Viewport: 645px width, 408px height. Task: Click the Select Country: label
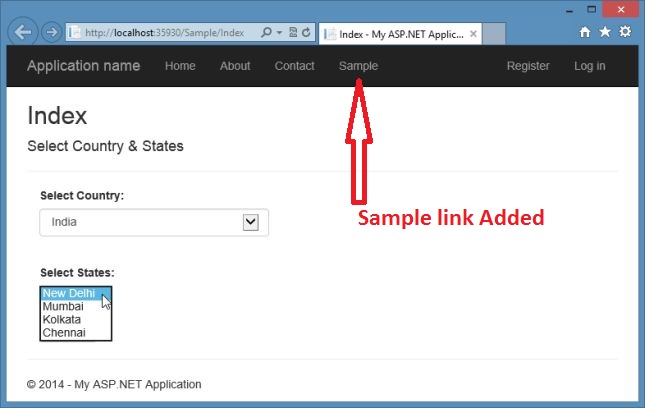82,195
